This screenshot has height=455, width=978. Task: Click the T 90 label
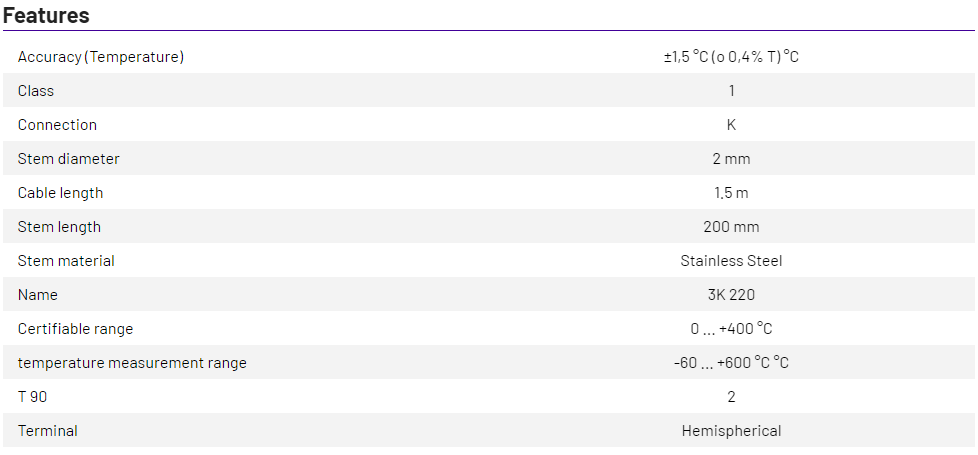click(32, 397)
